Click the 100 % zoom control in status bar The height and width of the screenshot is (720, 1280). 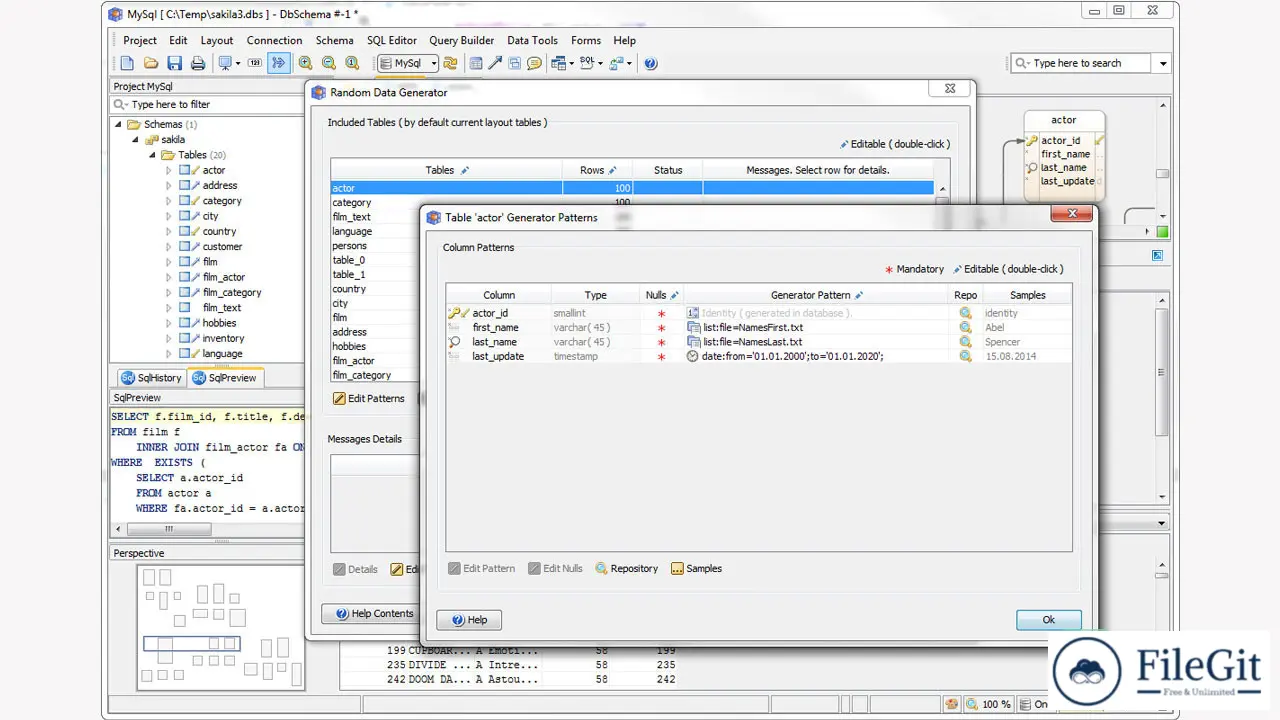coord(989,704)
